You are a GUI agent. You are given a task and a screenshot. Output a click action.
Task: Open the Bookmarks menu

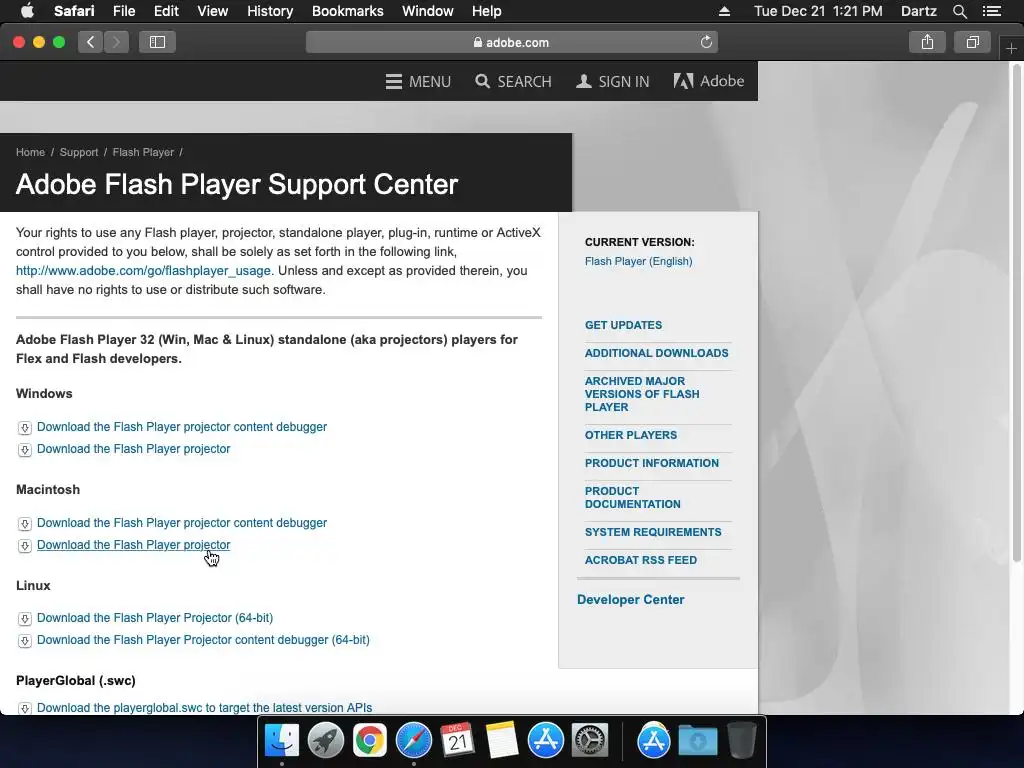click(x=347, y=11)
